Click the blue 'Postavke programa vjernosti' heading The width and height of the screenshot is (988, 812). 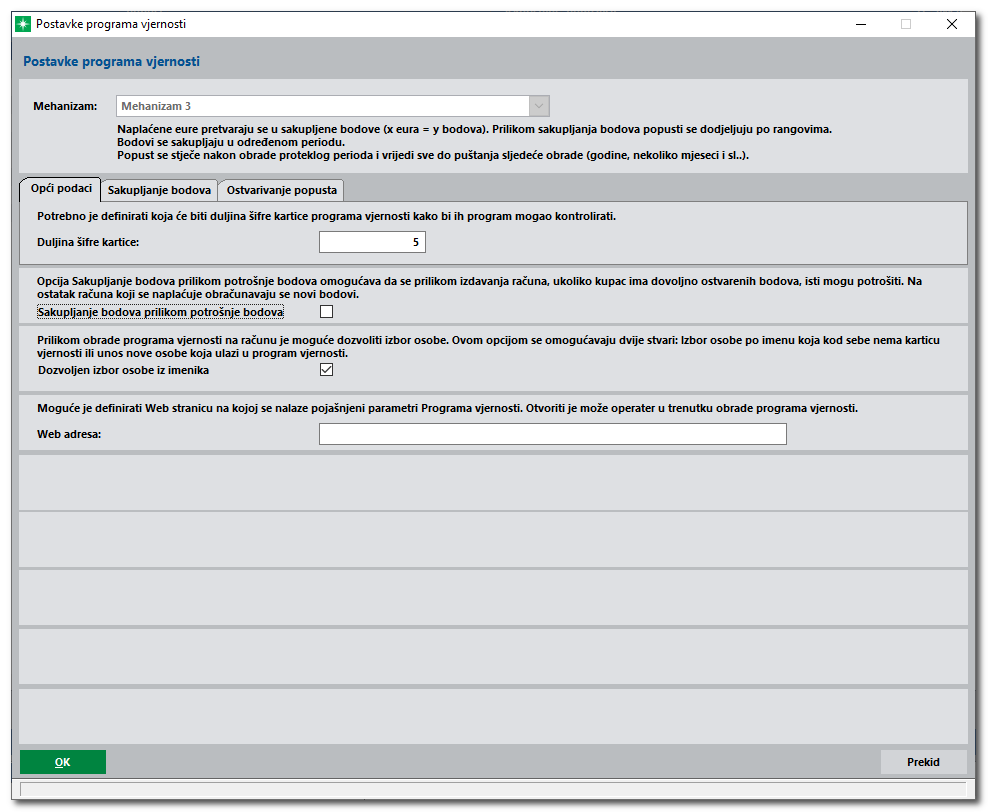[112, 62]
